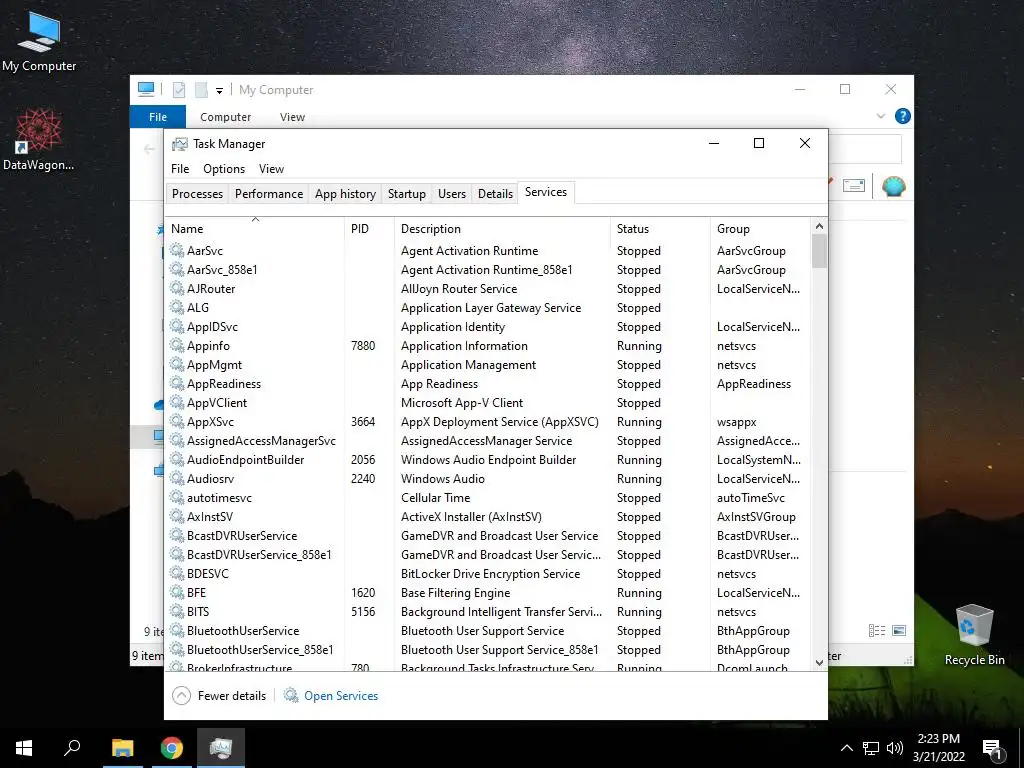The image size is (1024, 768).
Task: Switch to the Processes tab
Action: 197,193
